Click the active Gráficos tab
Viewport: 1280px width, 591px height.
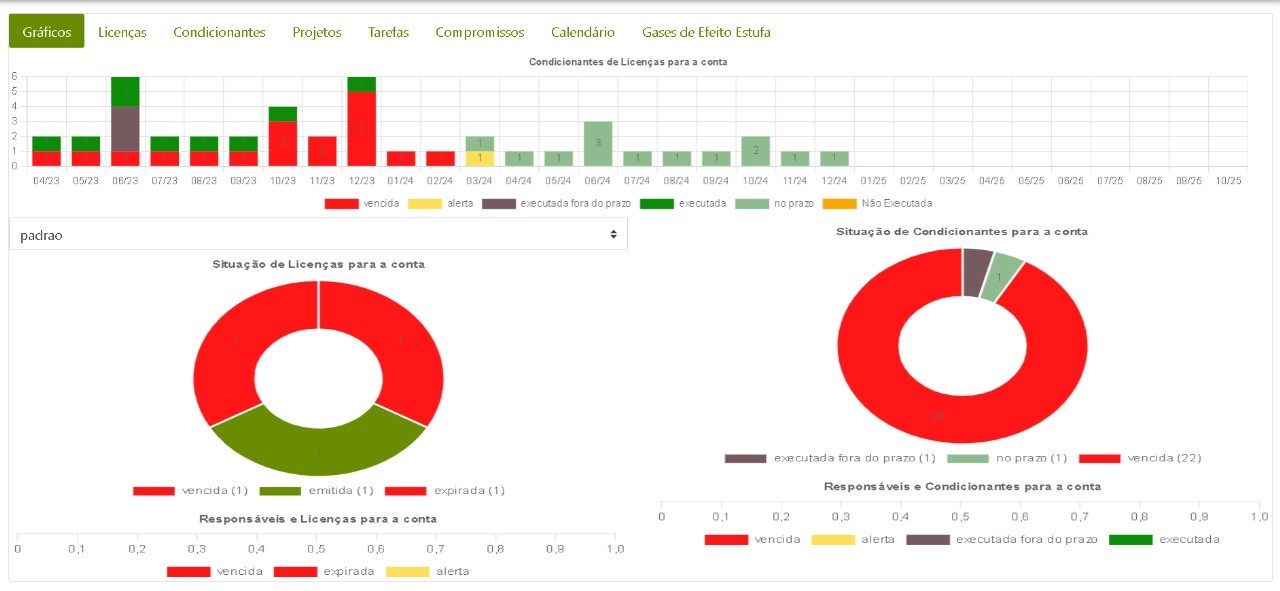(47, 32)
